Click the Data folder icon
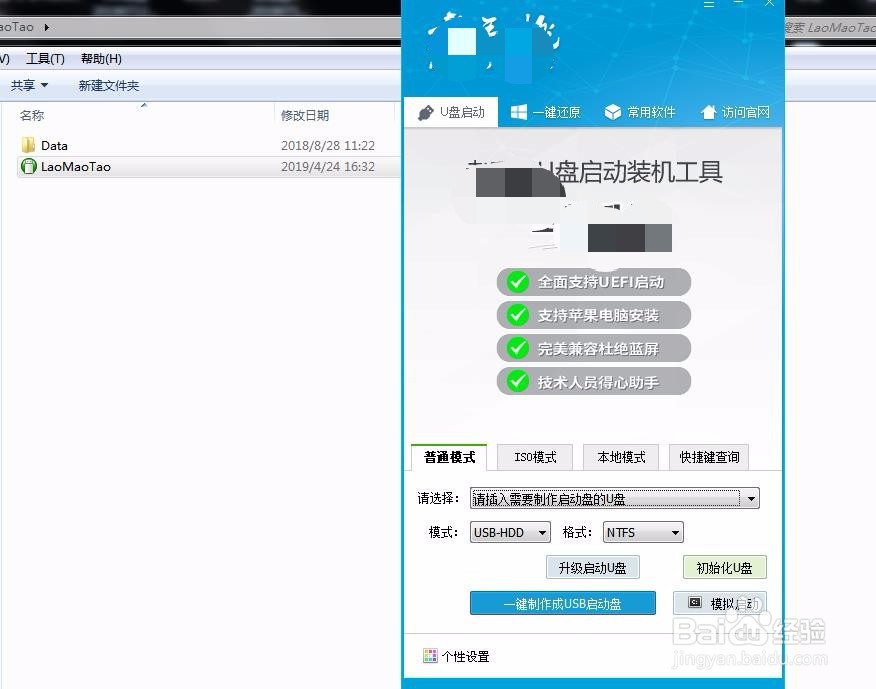Viewport: 876px width, 689px height. click(28, 145)
